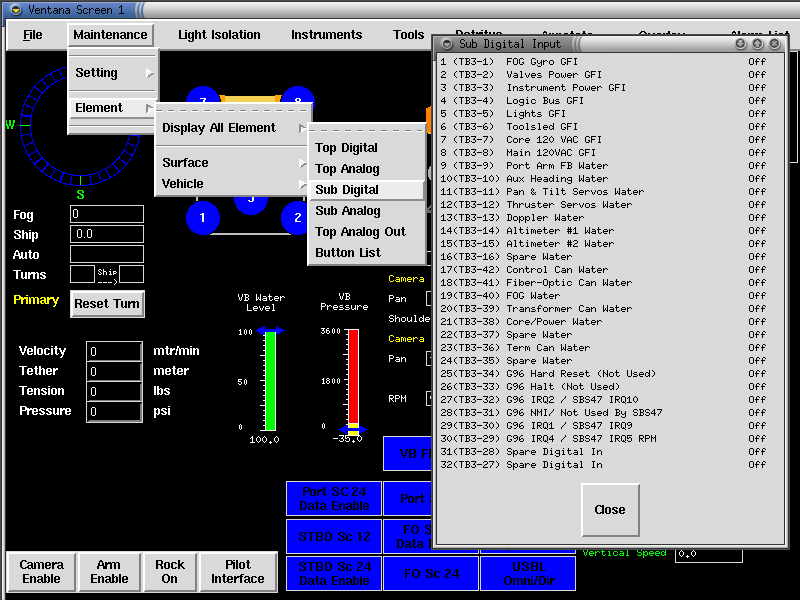
Task: Click the VB Pressure red gauge
Action: point(353,379)
